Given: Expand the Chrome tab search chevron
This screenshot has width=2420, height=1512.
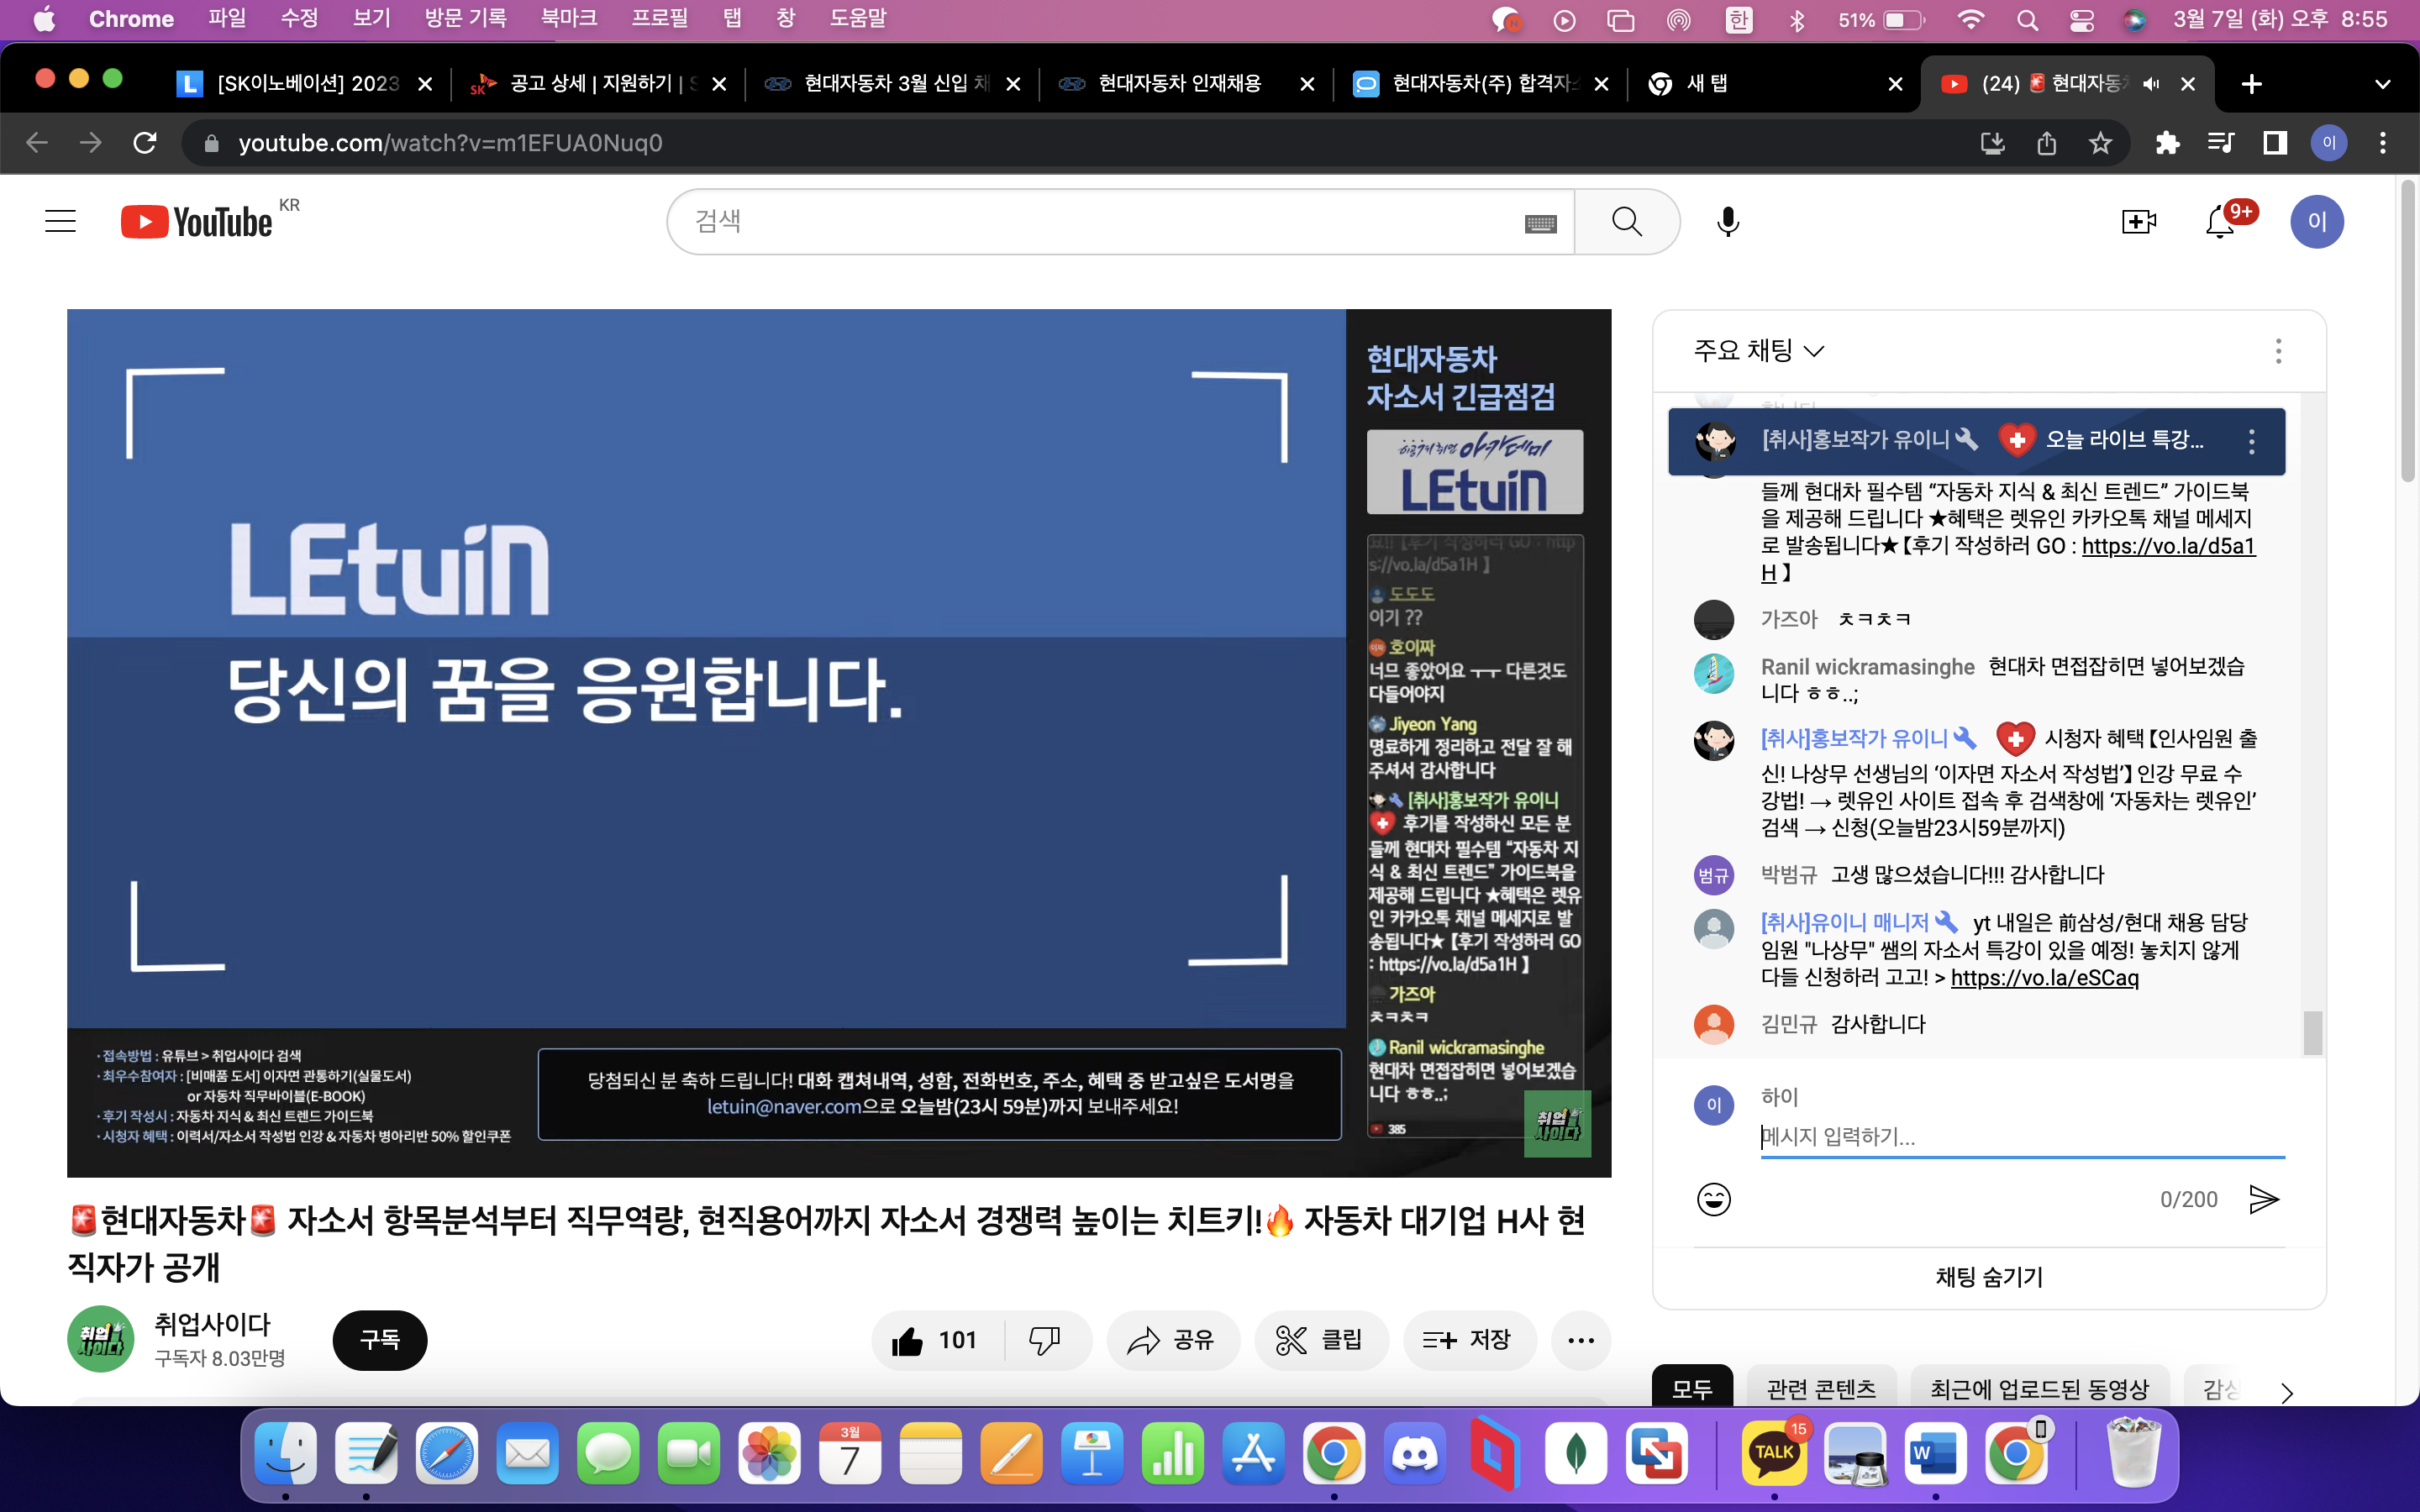Looking at the screenshot, I should tap(2382, 84).
